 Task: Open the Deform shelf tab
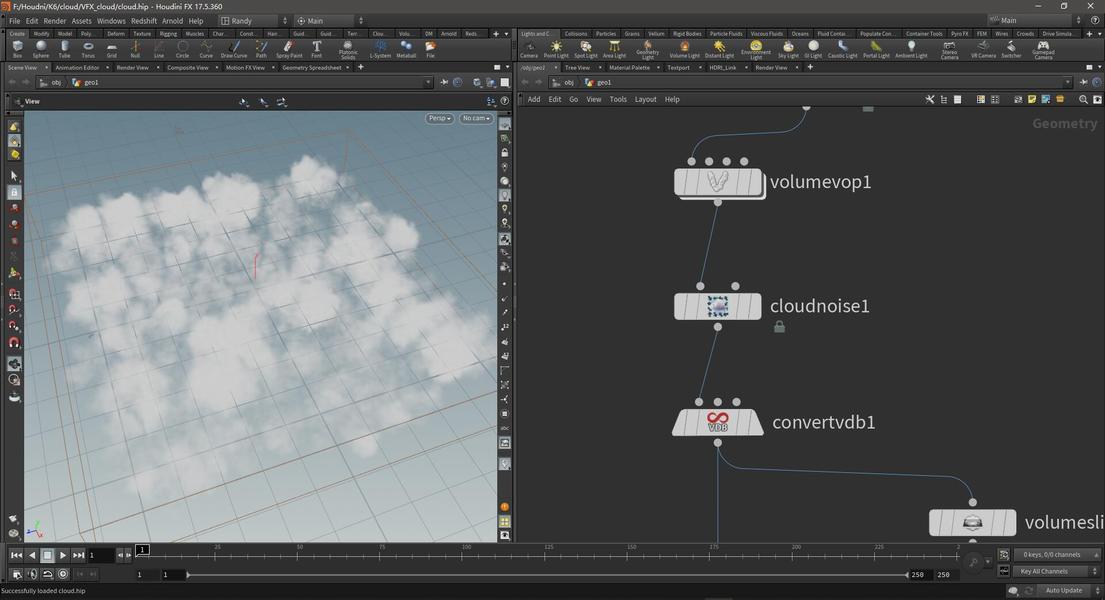pyautogui.click(x=116, y=34)
